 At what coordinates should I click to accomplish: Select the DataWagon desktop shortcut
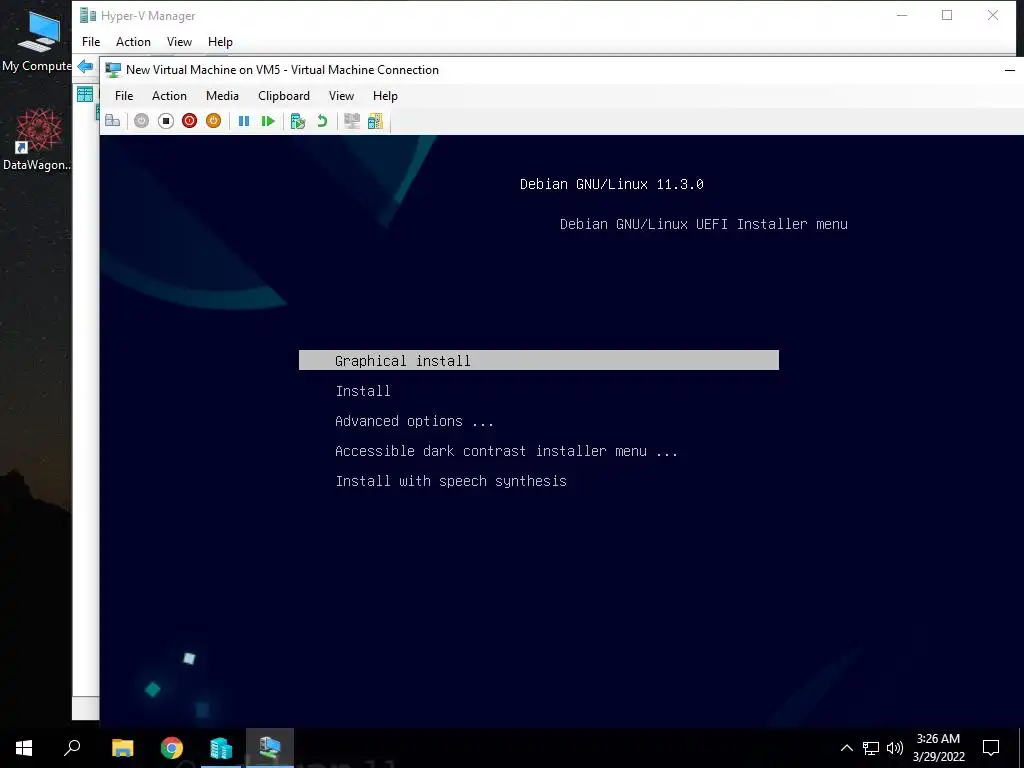coord(37,140)
